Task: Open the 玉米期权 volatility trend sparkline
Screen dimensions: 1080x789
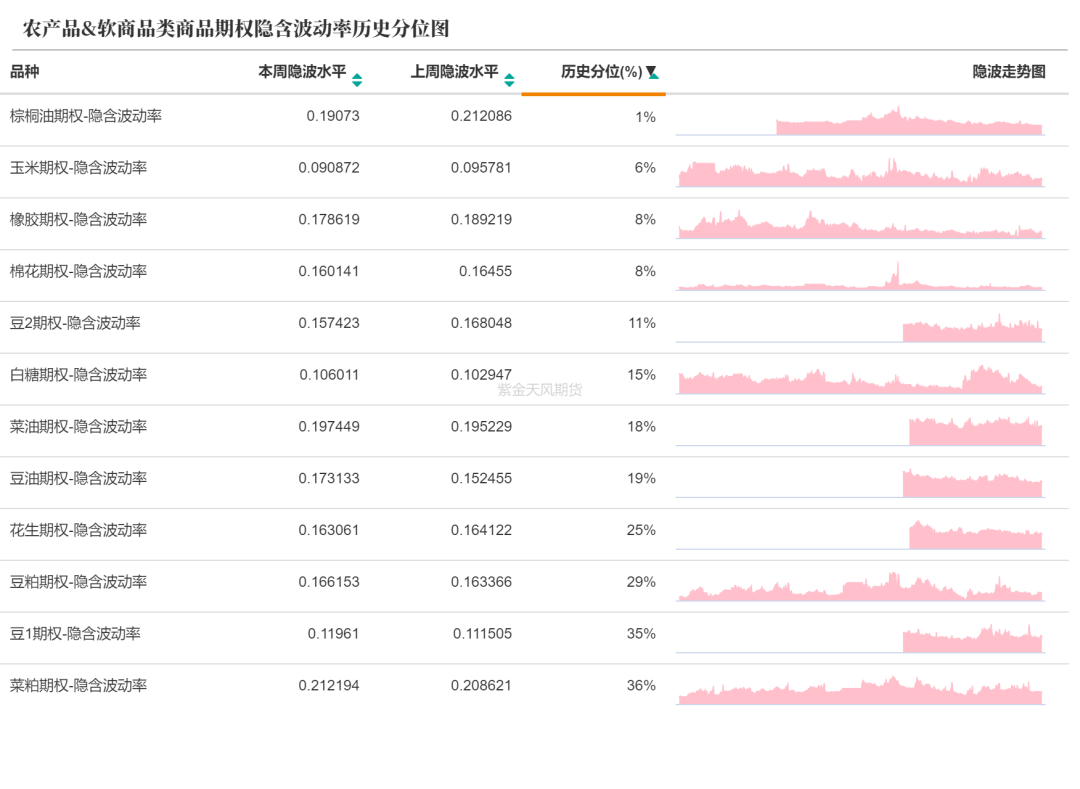Action: pos(860,172)
